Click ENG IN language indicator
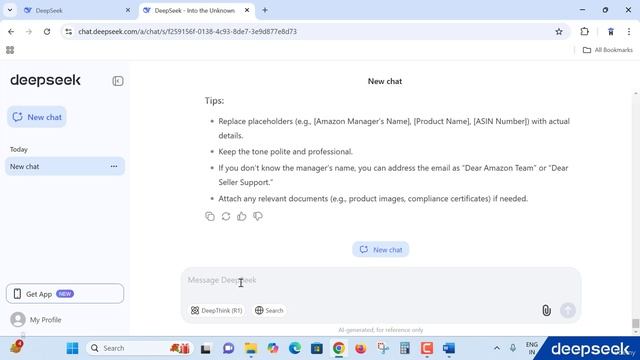The image size is (640, 360). coord(531,348)
